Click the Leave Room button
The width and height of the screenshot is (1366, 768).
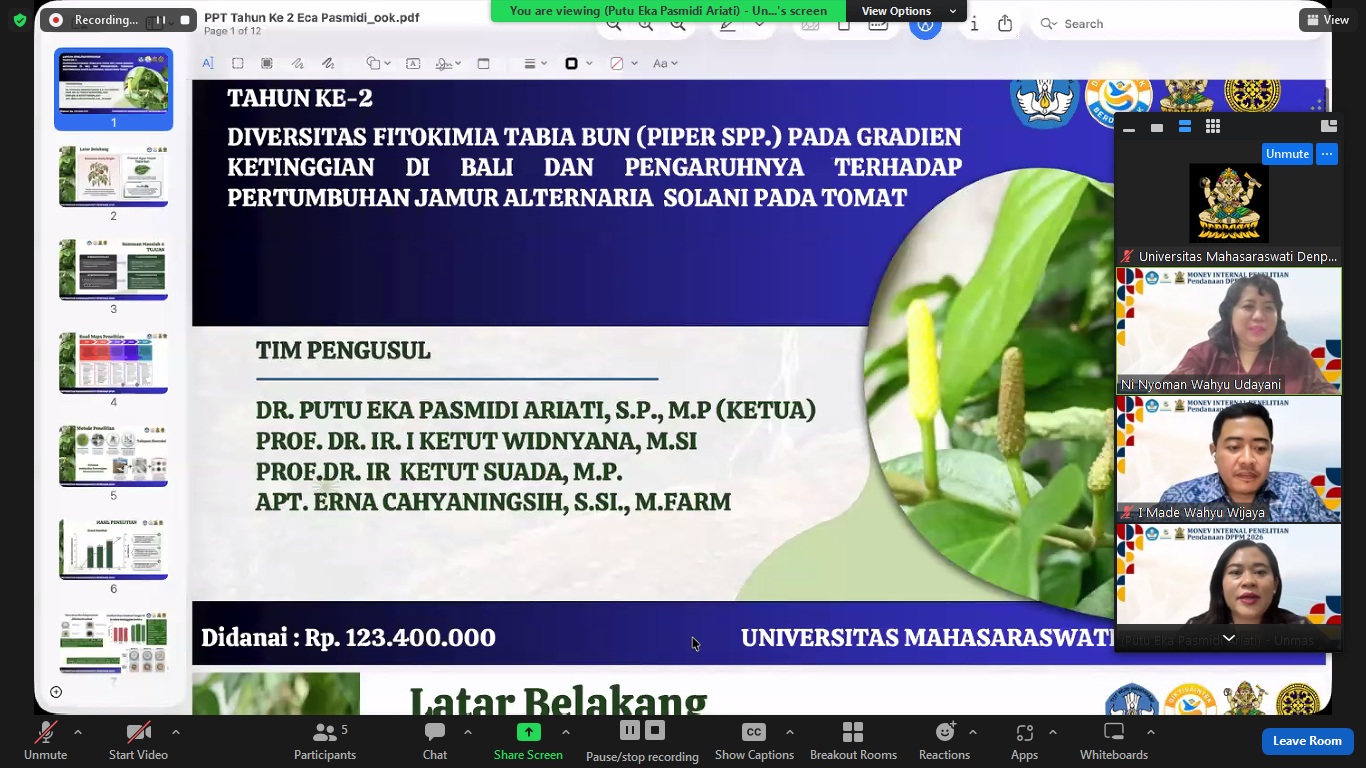coord(1307,741)
